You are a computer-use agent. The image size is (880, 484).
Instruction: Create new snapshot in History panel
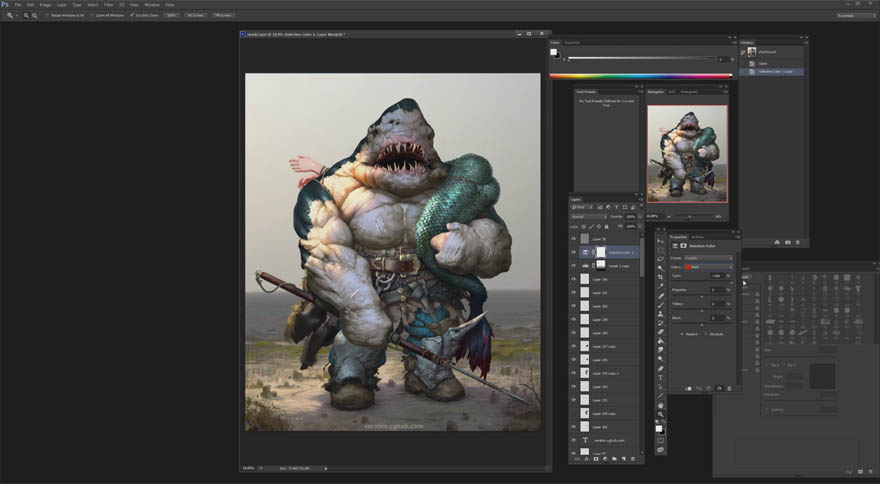point(787,242)
